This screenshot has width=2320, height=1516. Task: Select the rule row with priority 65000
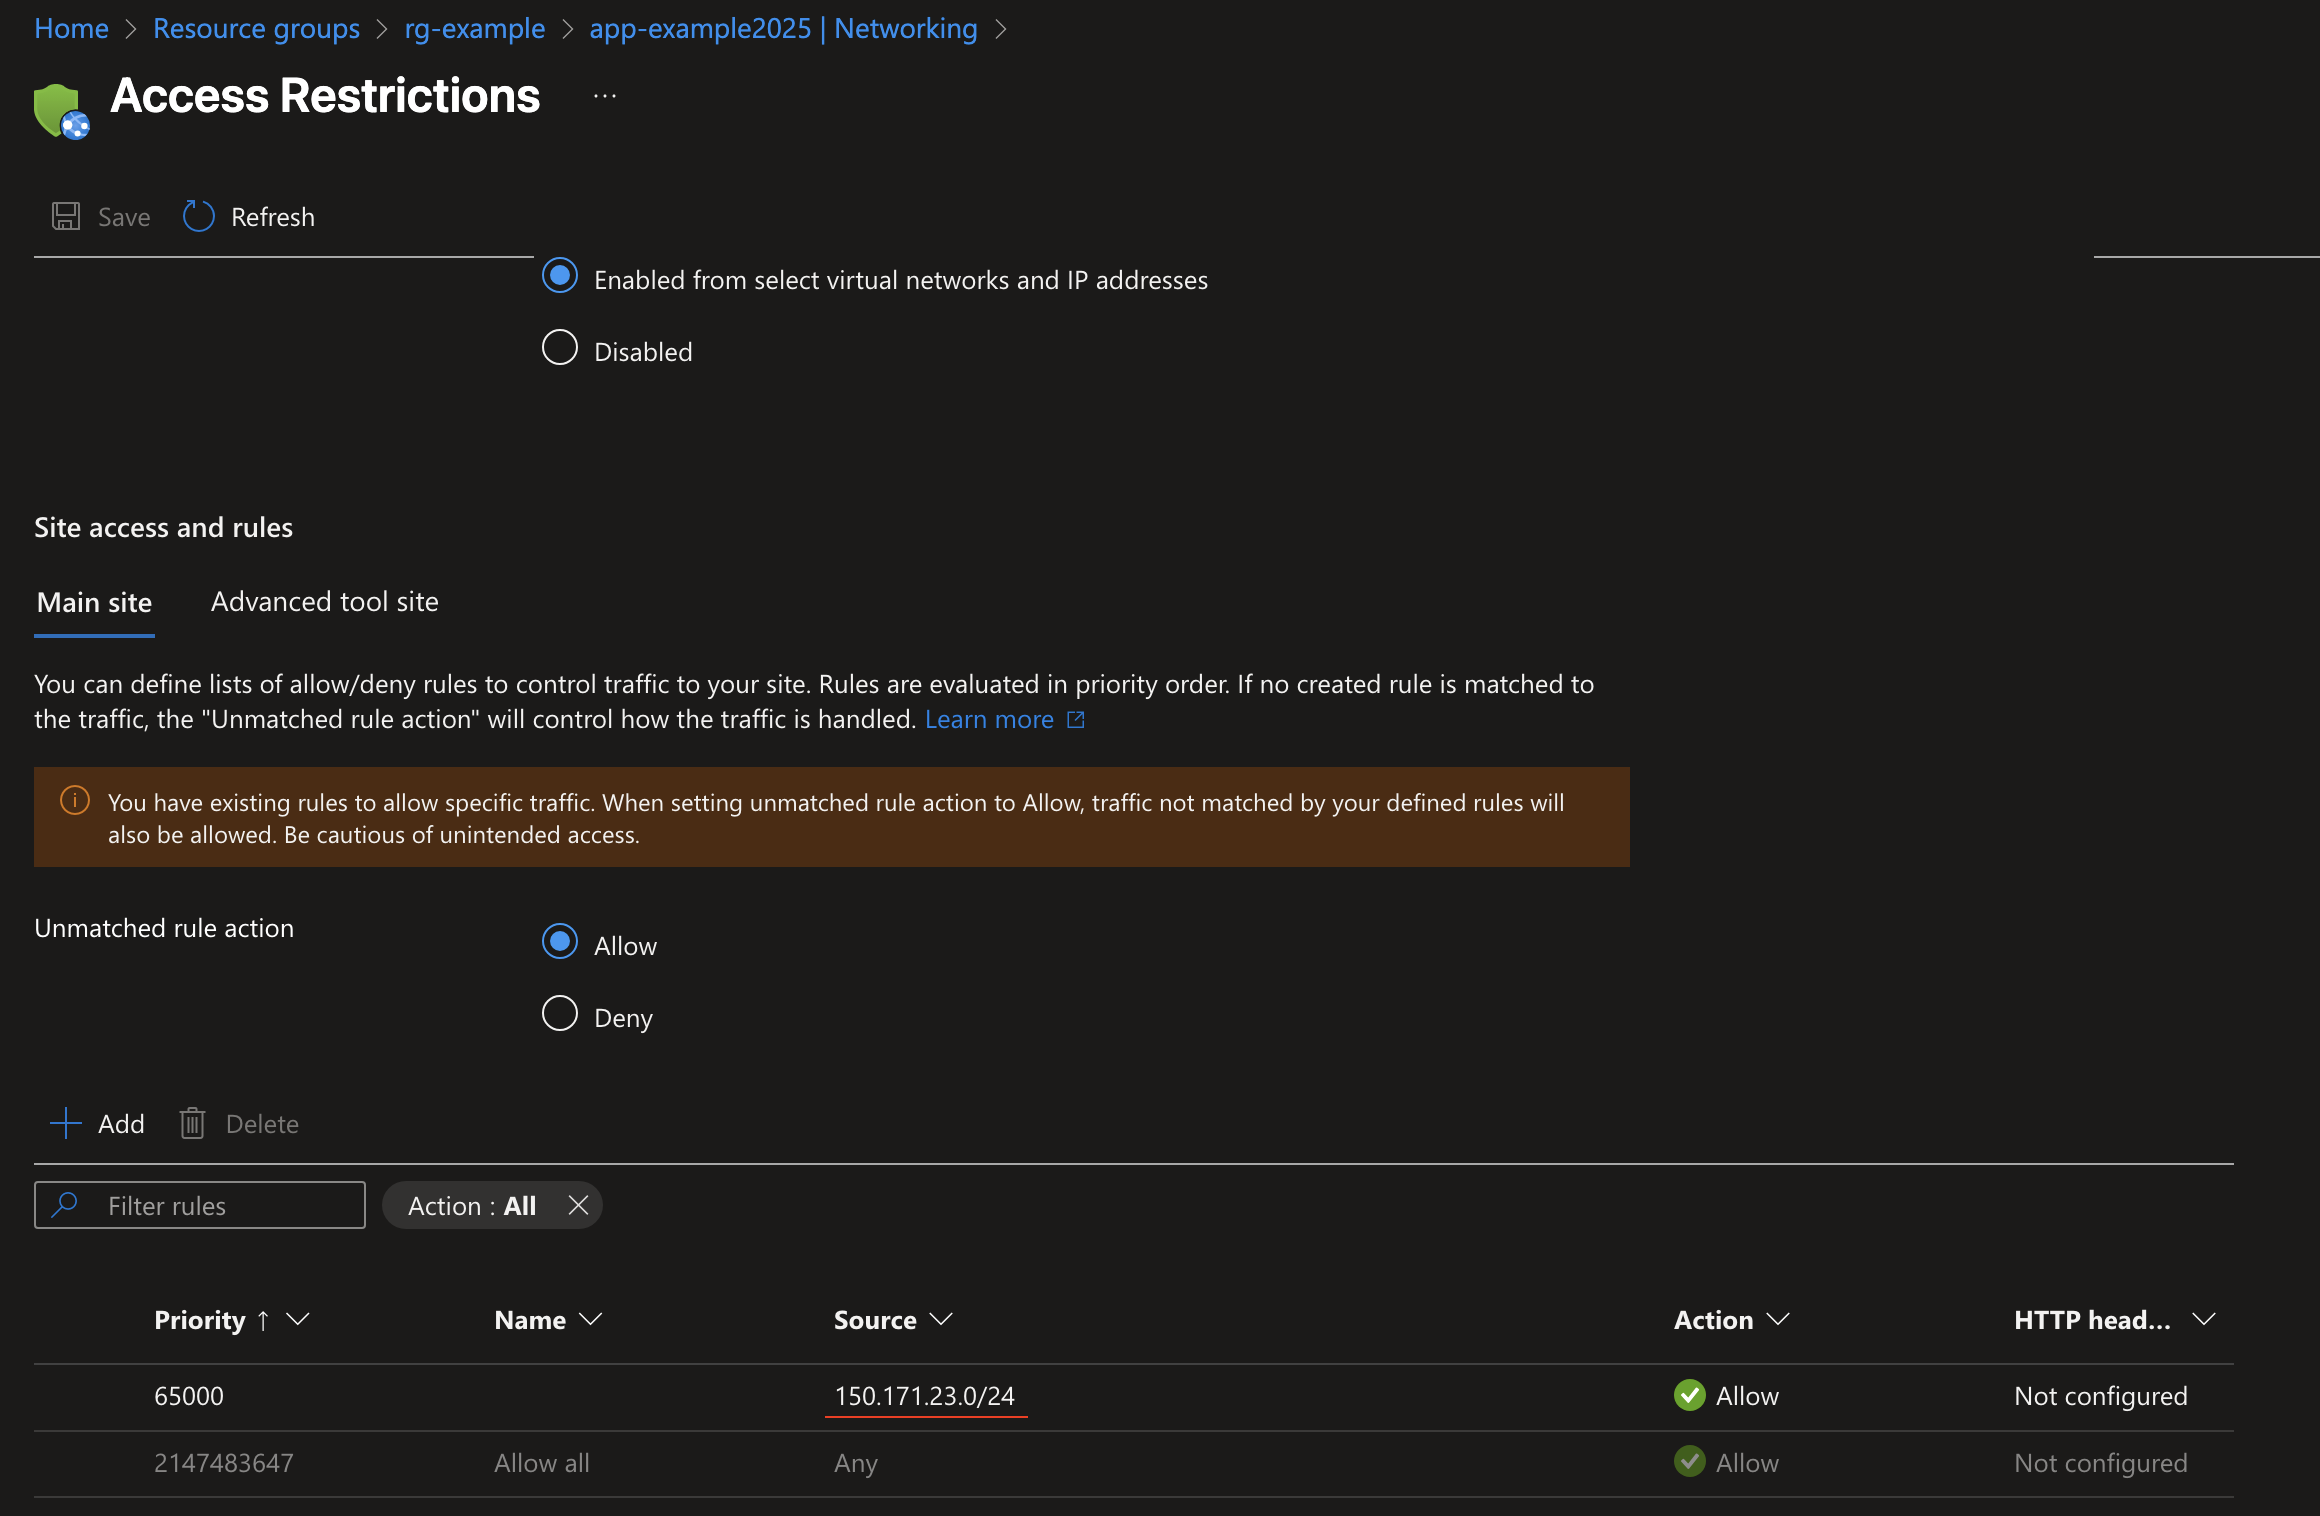[x=189, y=1396]
